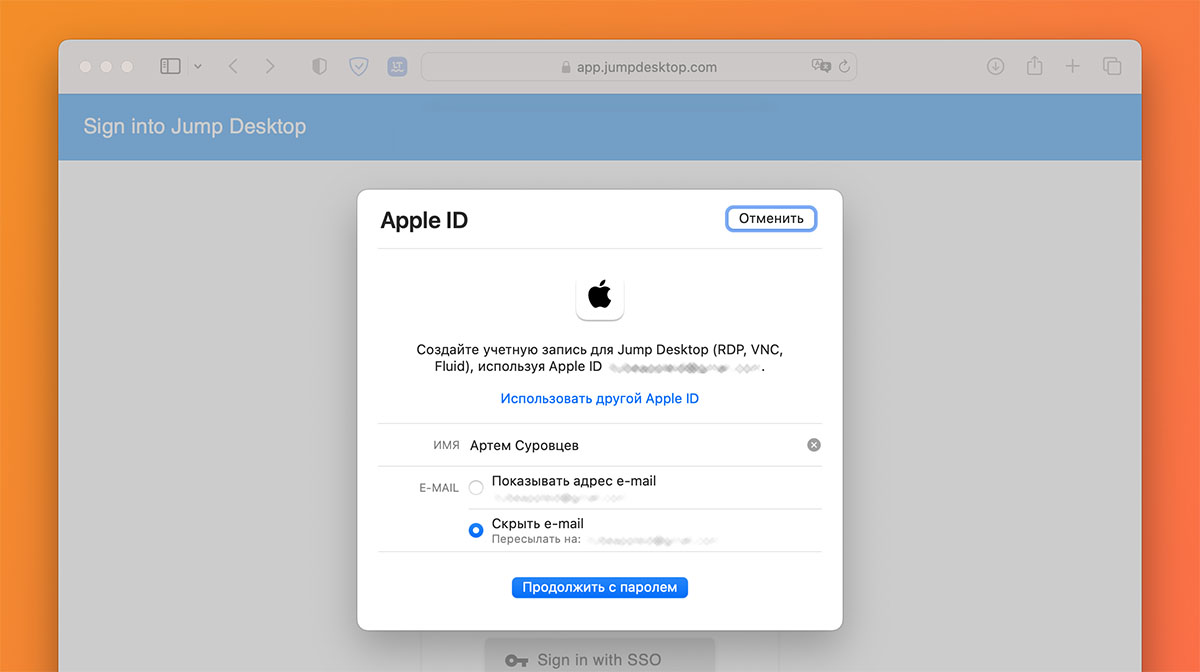
Task: Clear the name field with x icon
Action: click(x=814, y=445)
